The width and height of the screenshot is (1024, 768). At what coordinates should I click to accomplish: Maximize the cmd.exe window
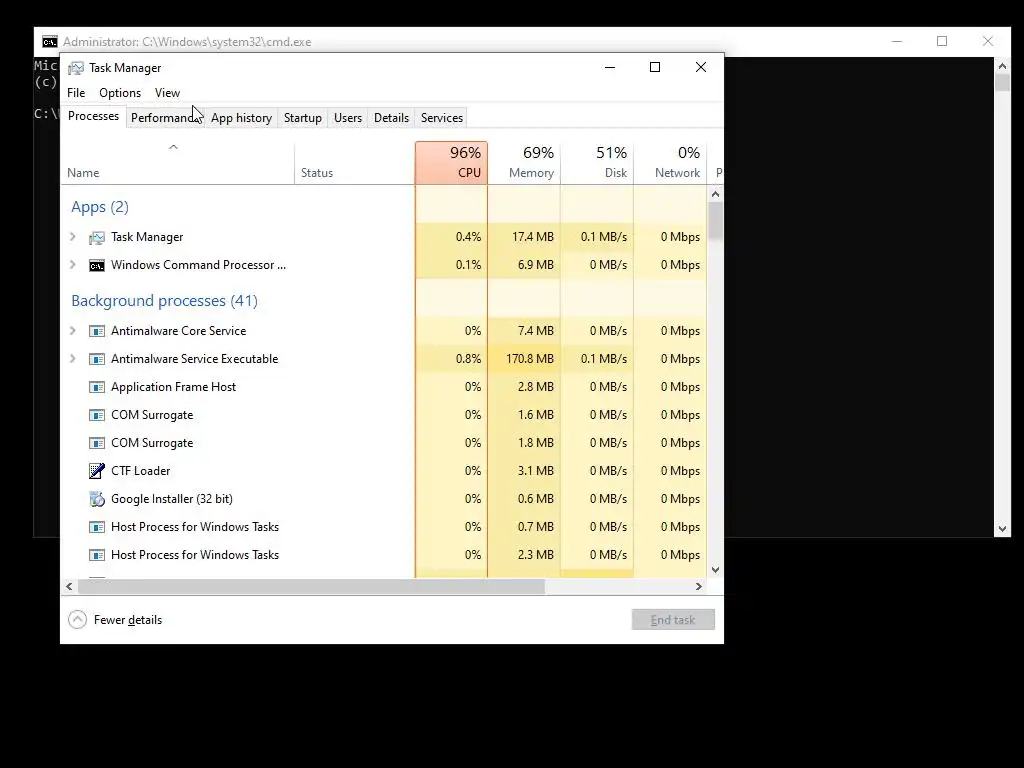(x=942, y=41)
